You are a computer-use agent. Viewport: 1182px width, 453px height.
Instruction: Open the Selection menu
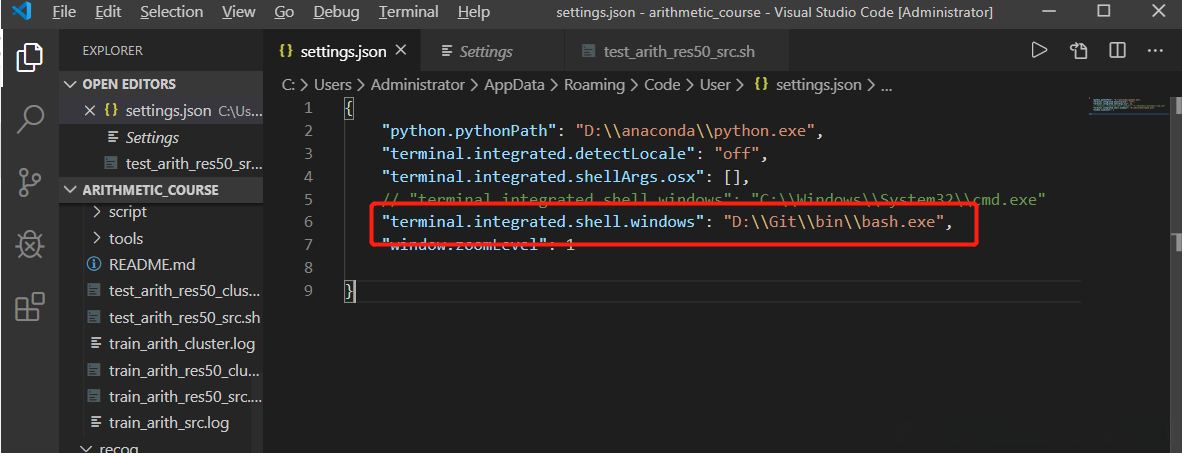(x=169, y=12)
